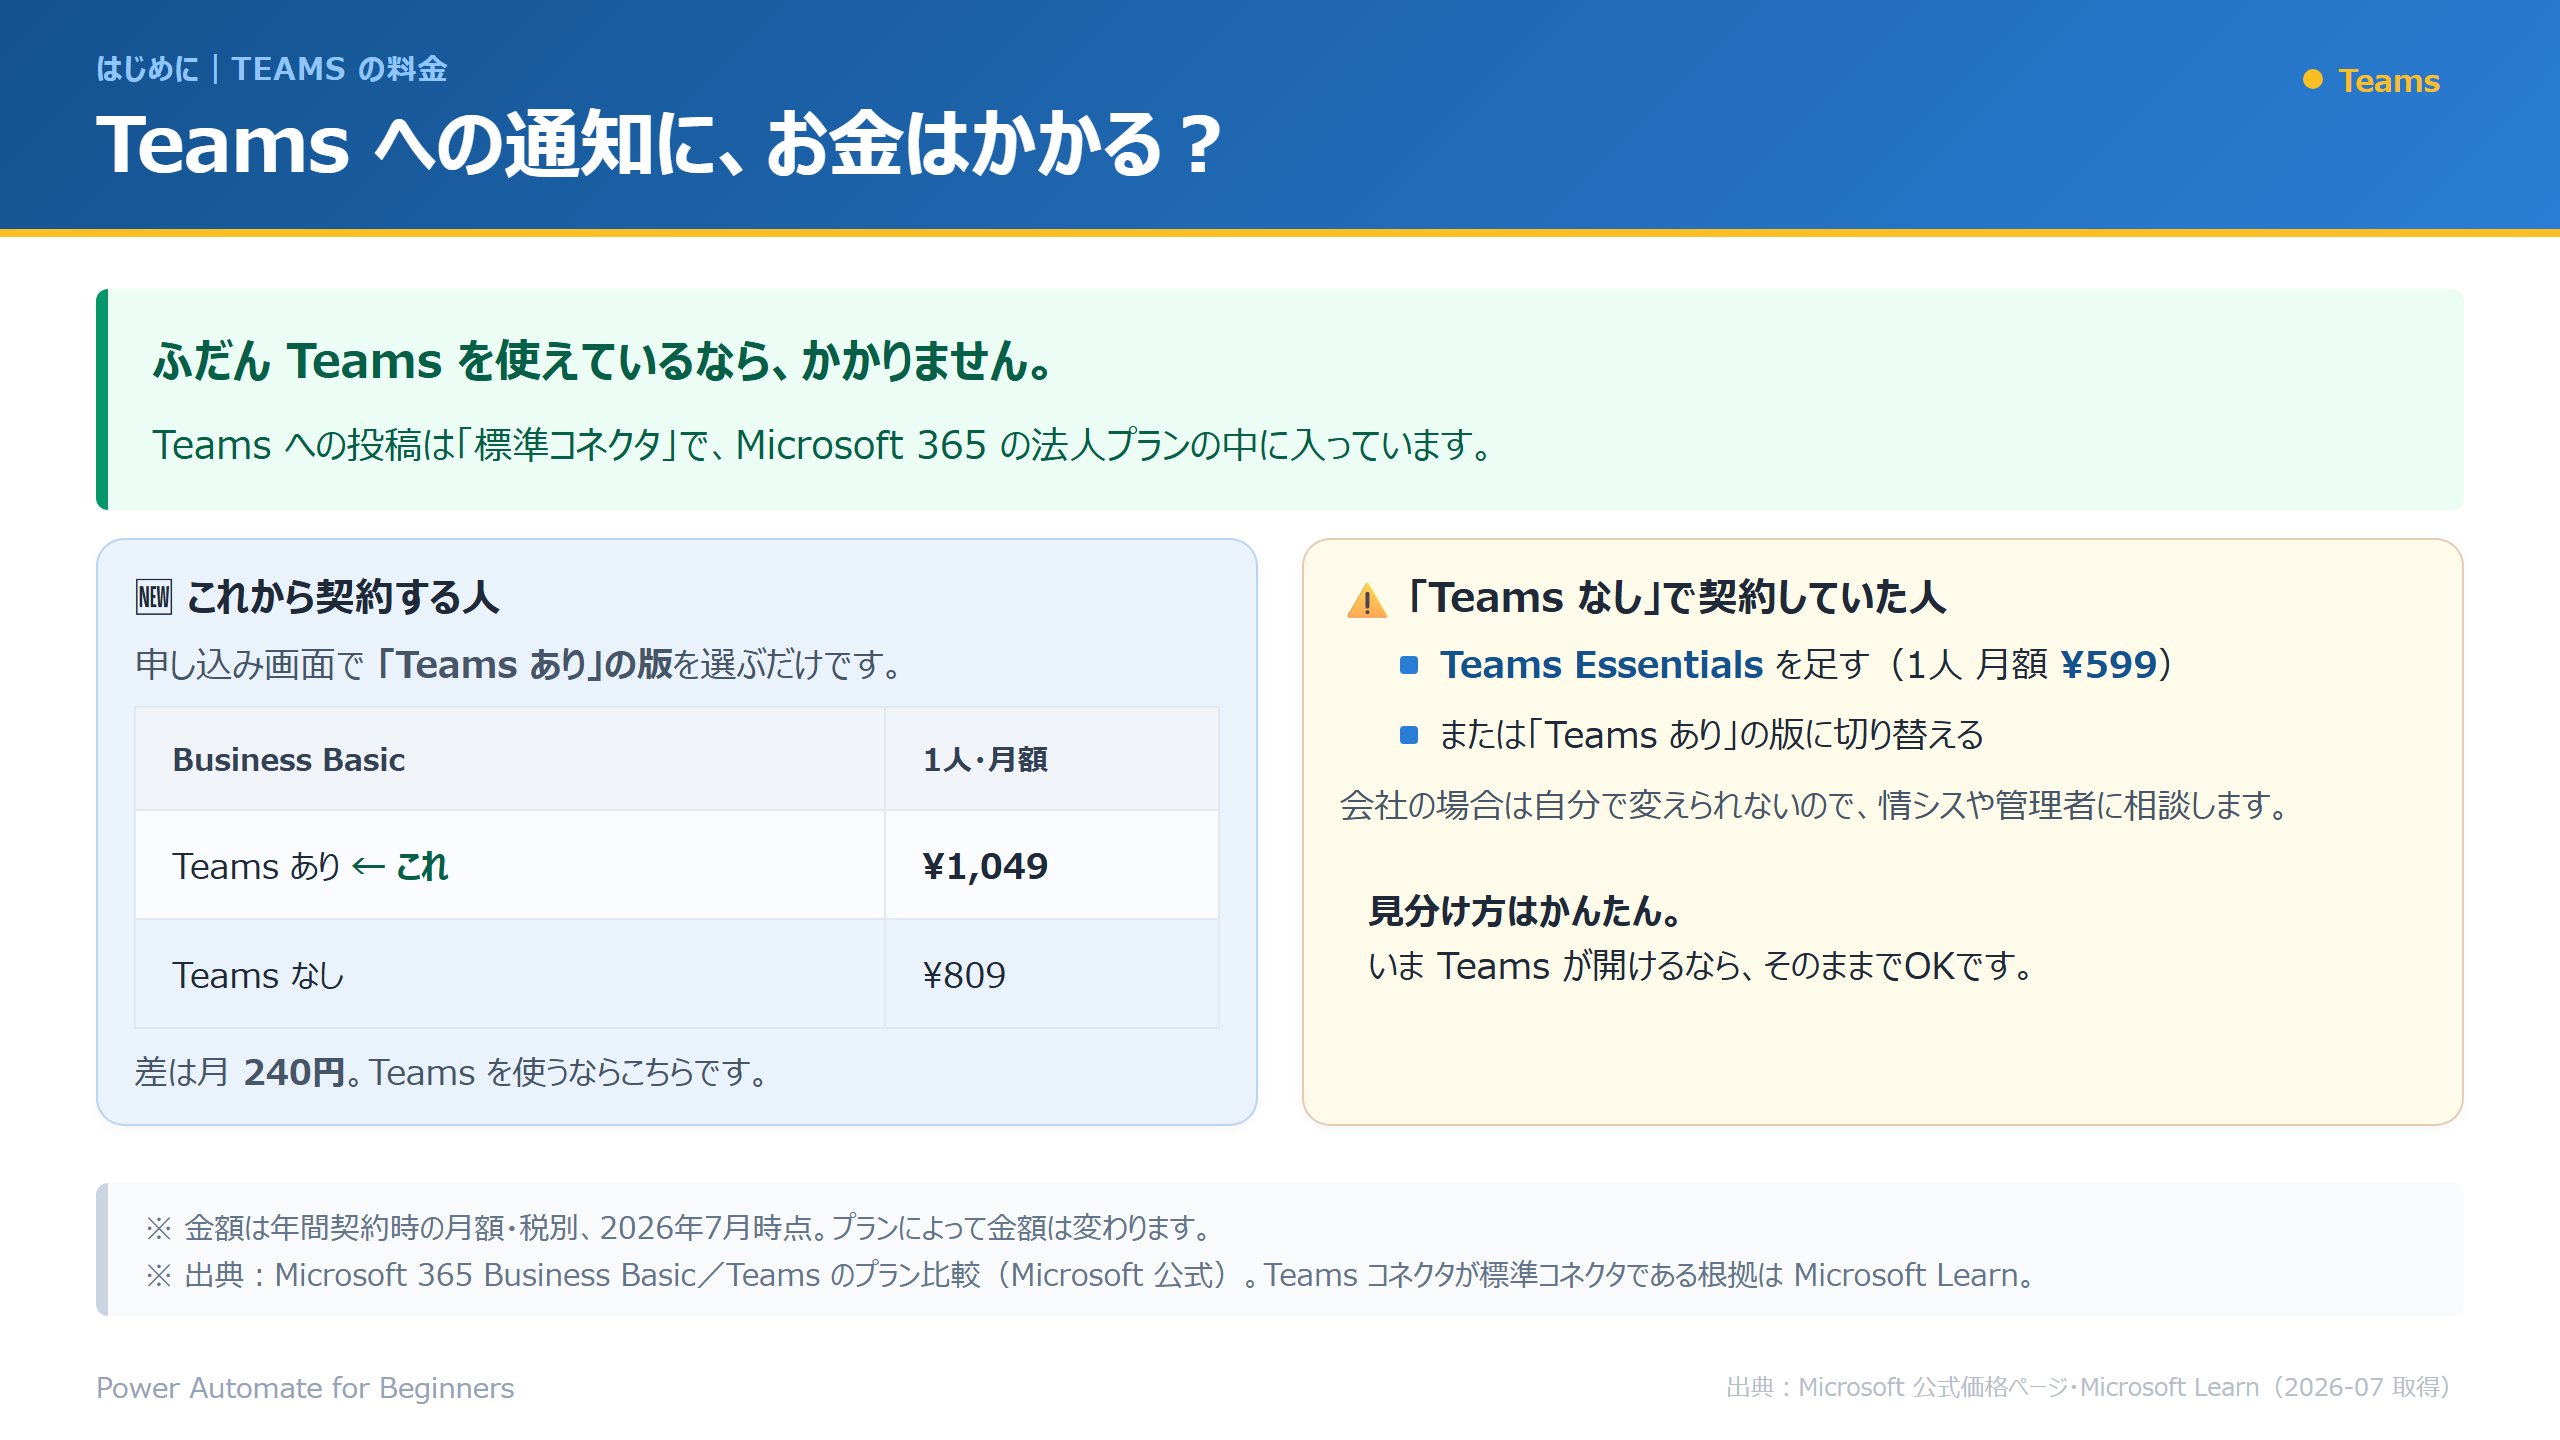Viewport: 2560px width, 1440px height.
Task: Click the breadcrumb 'はじめに｜TEAMS の料金'
Action: [x=271, y=69]
